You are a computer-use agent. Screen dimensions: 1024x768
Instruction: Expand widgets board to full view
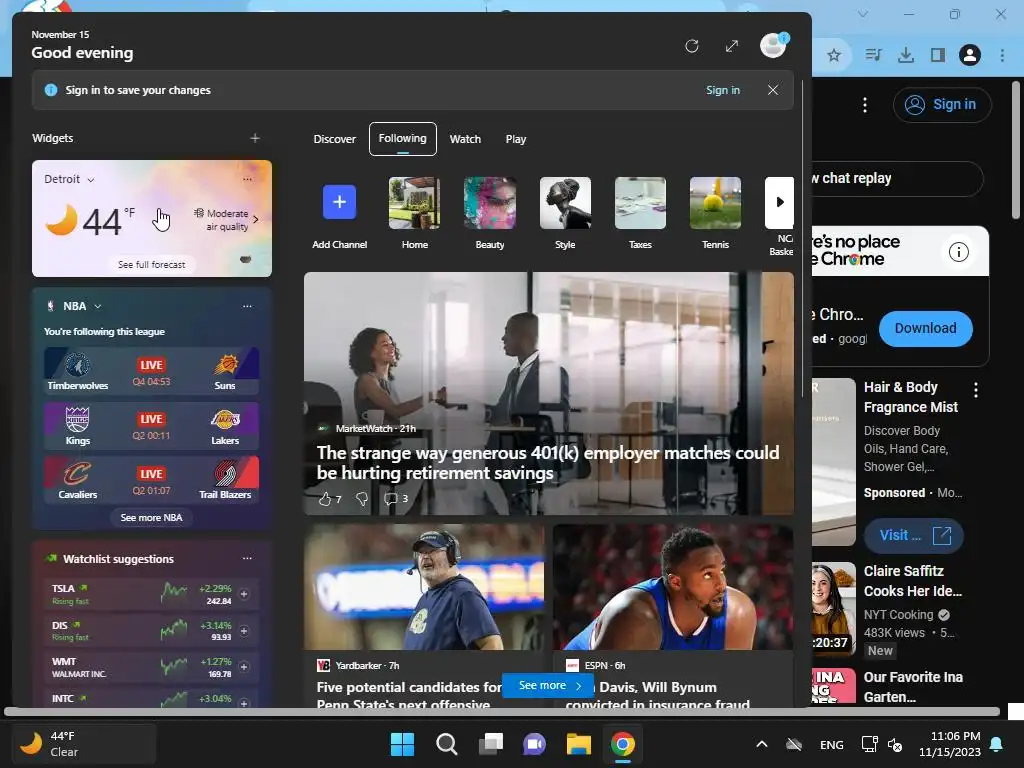coord(732,46)
